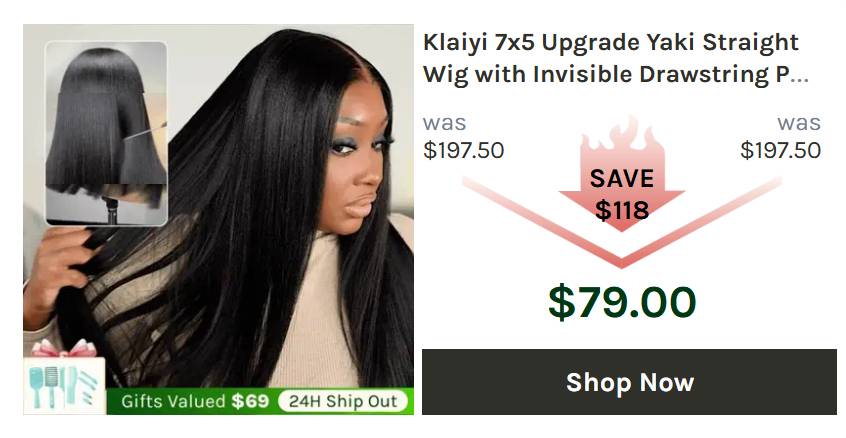The image size is (846, 438).
Task: Click the Shop Now button
Action: (629, 382)
